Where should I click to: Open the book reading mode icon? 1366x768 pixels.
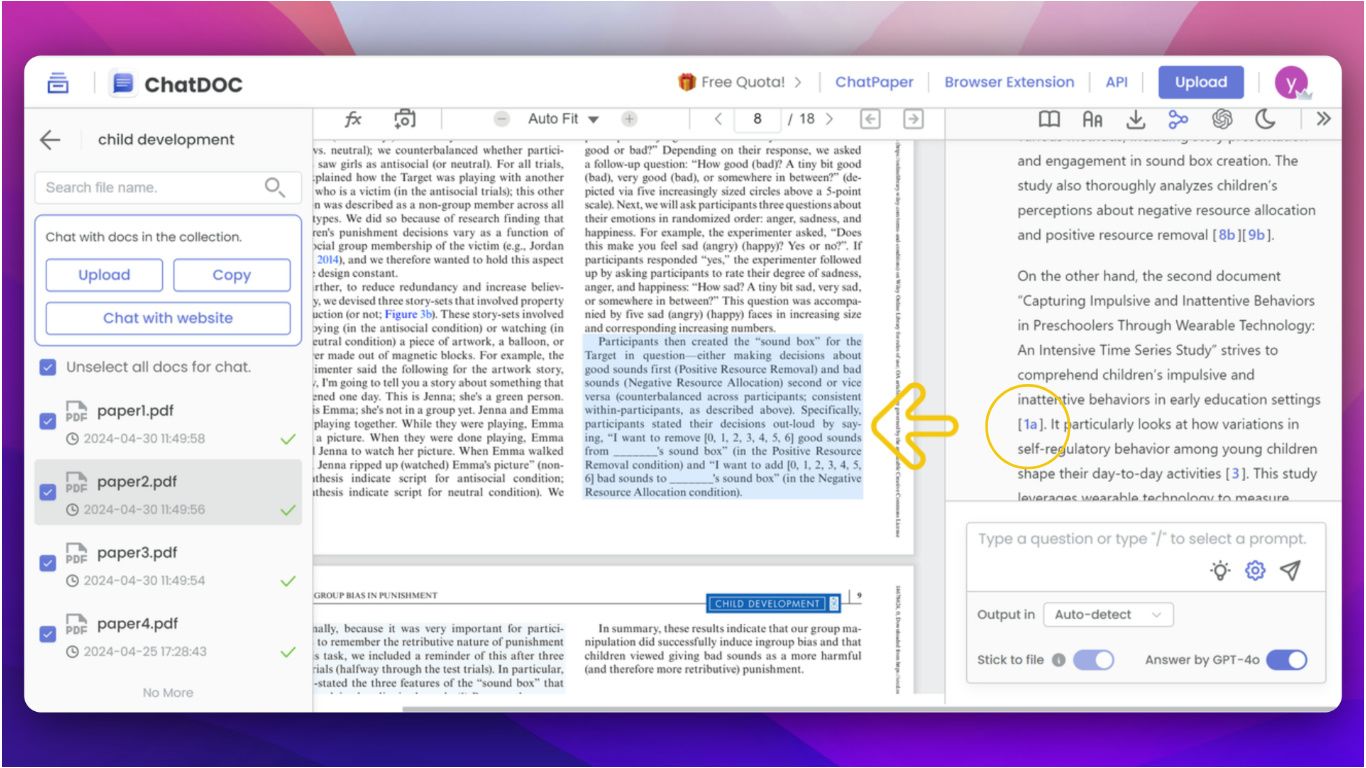pyautogui.click(x=1049, y=119)
